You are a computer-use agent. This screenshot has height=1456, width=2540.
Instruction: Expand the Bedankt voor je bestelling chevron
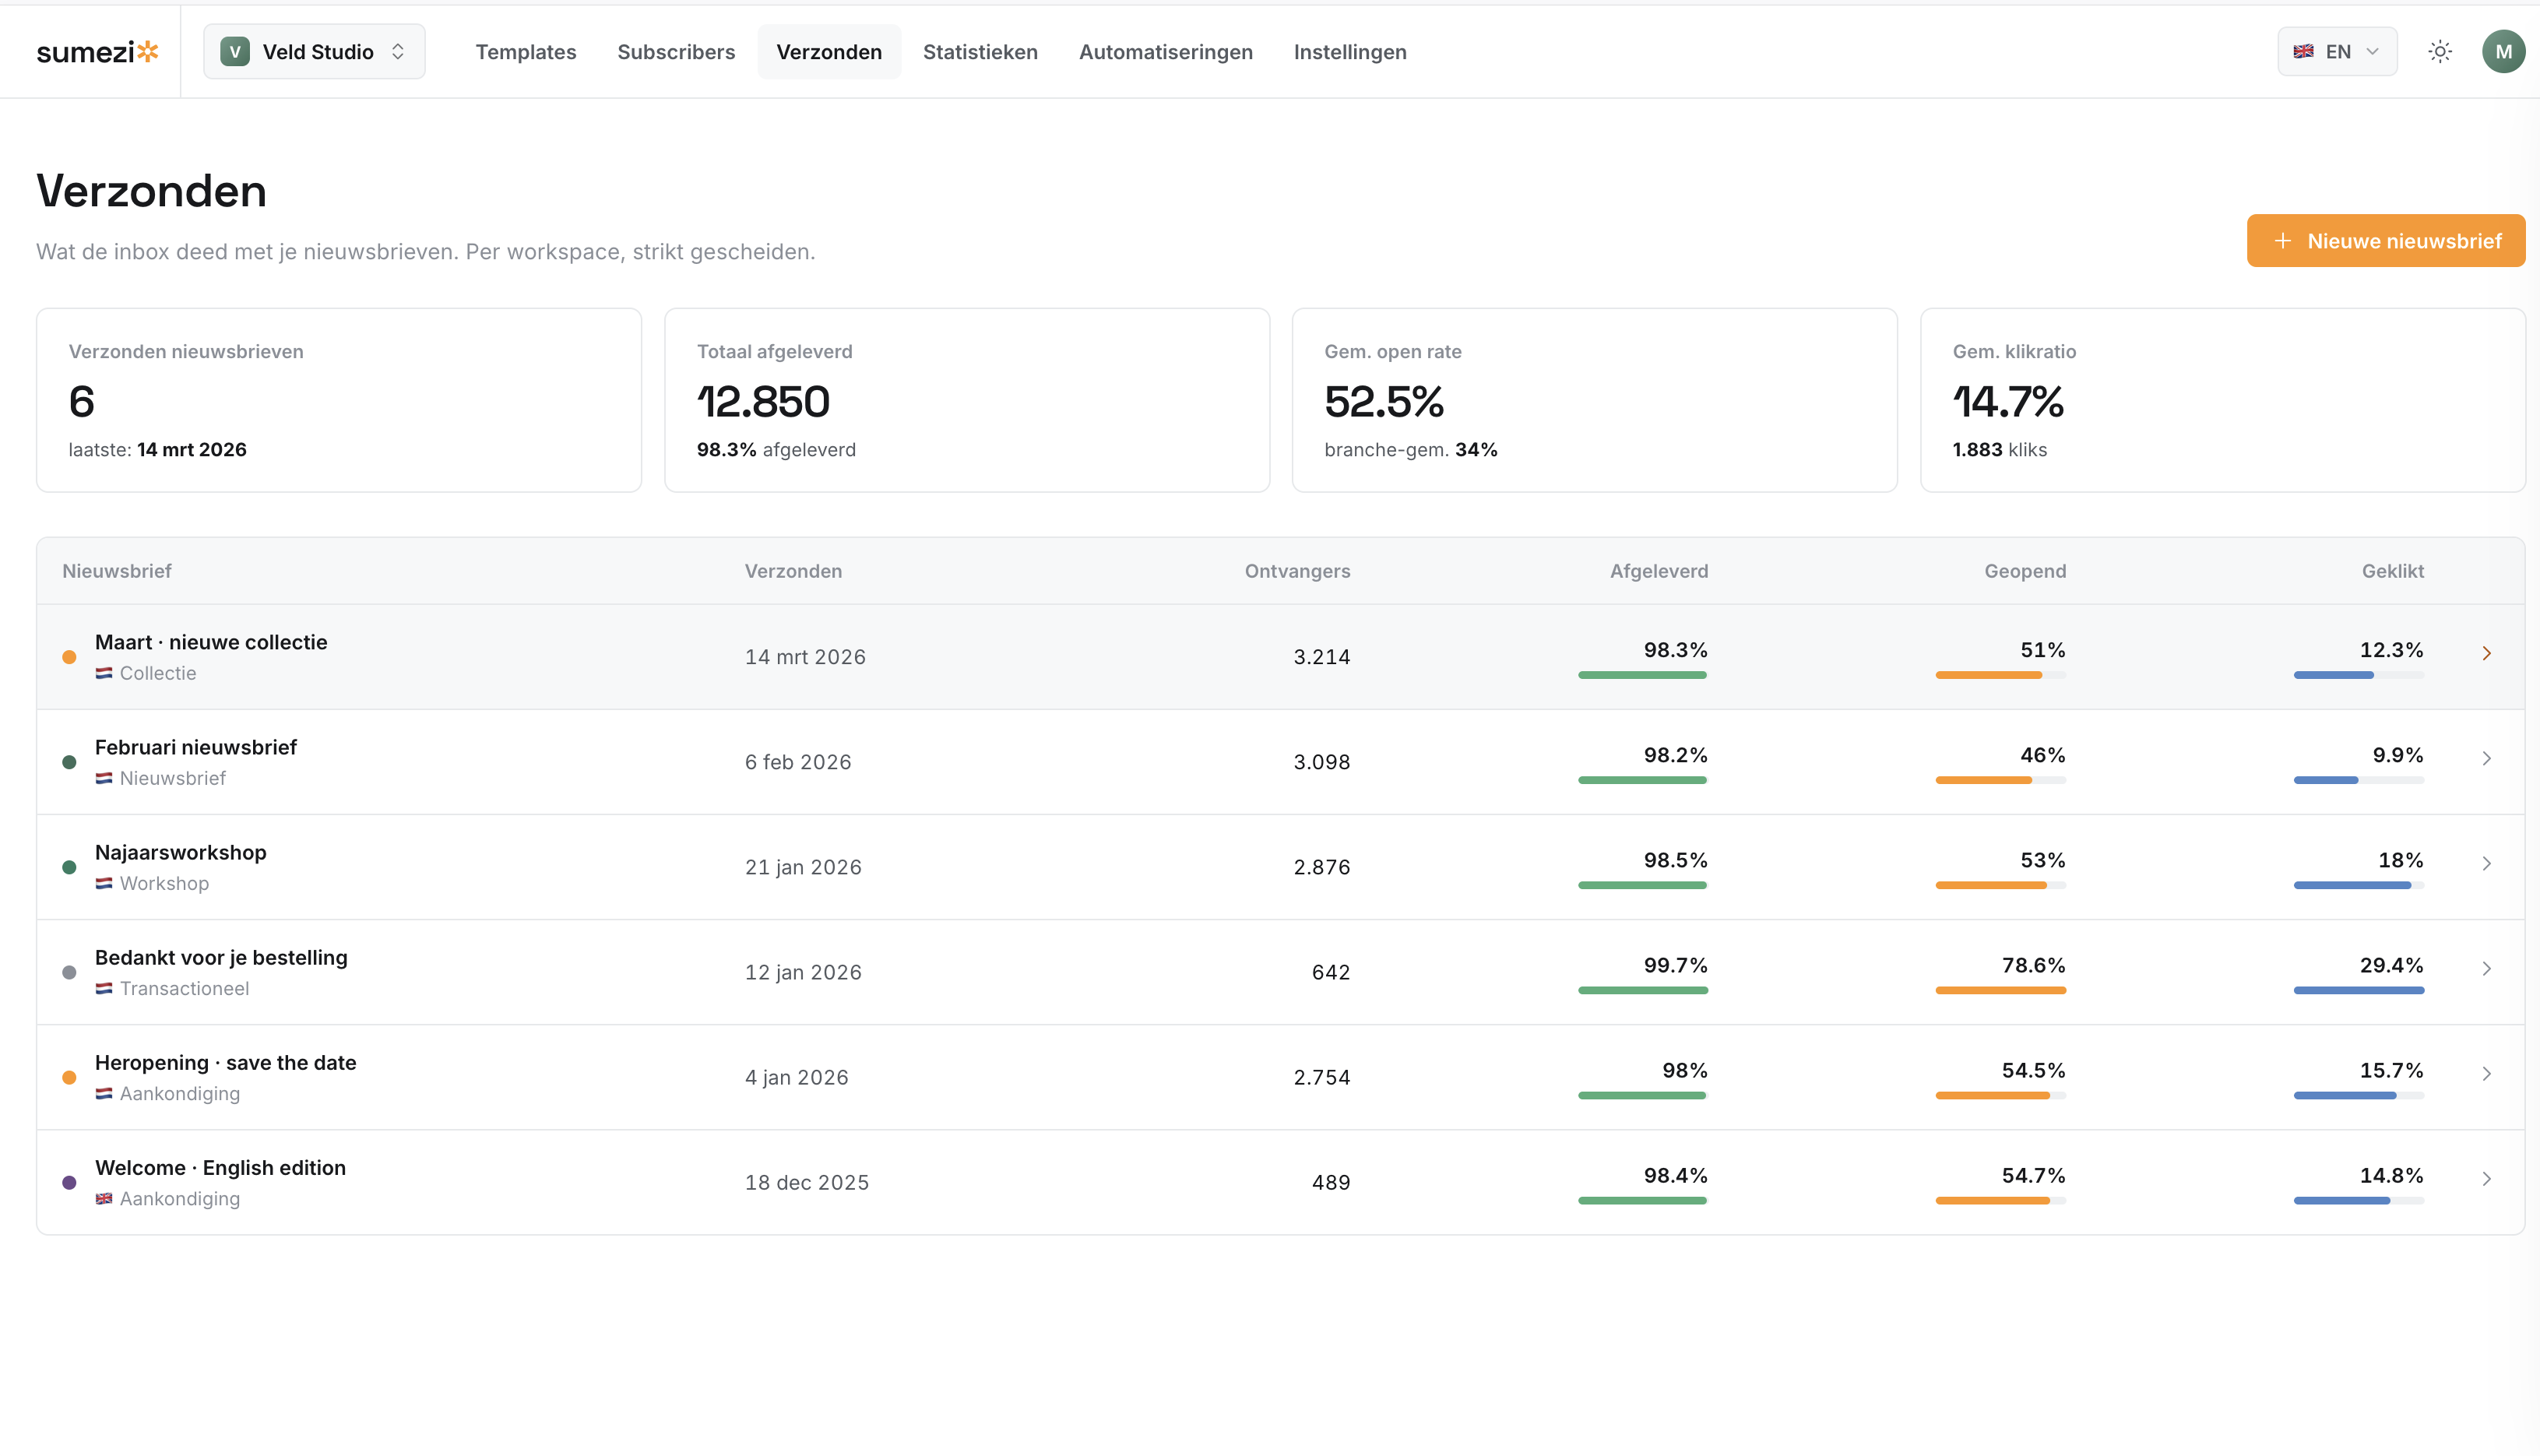point(2486,968)
